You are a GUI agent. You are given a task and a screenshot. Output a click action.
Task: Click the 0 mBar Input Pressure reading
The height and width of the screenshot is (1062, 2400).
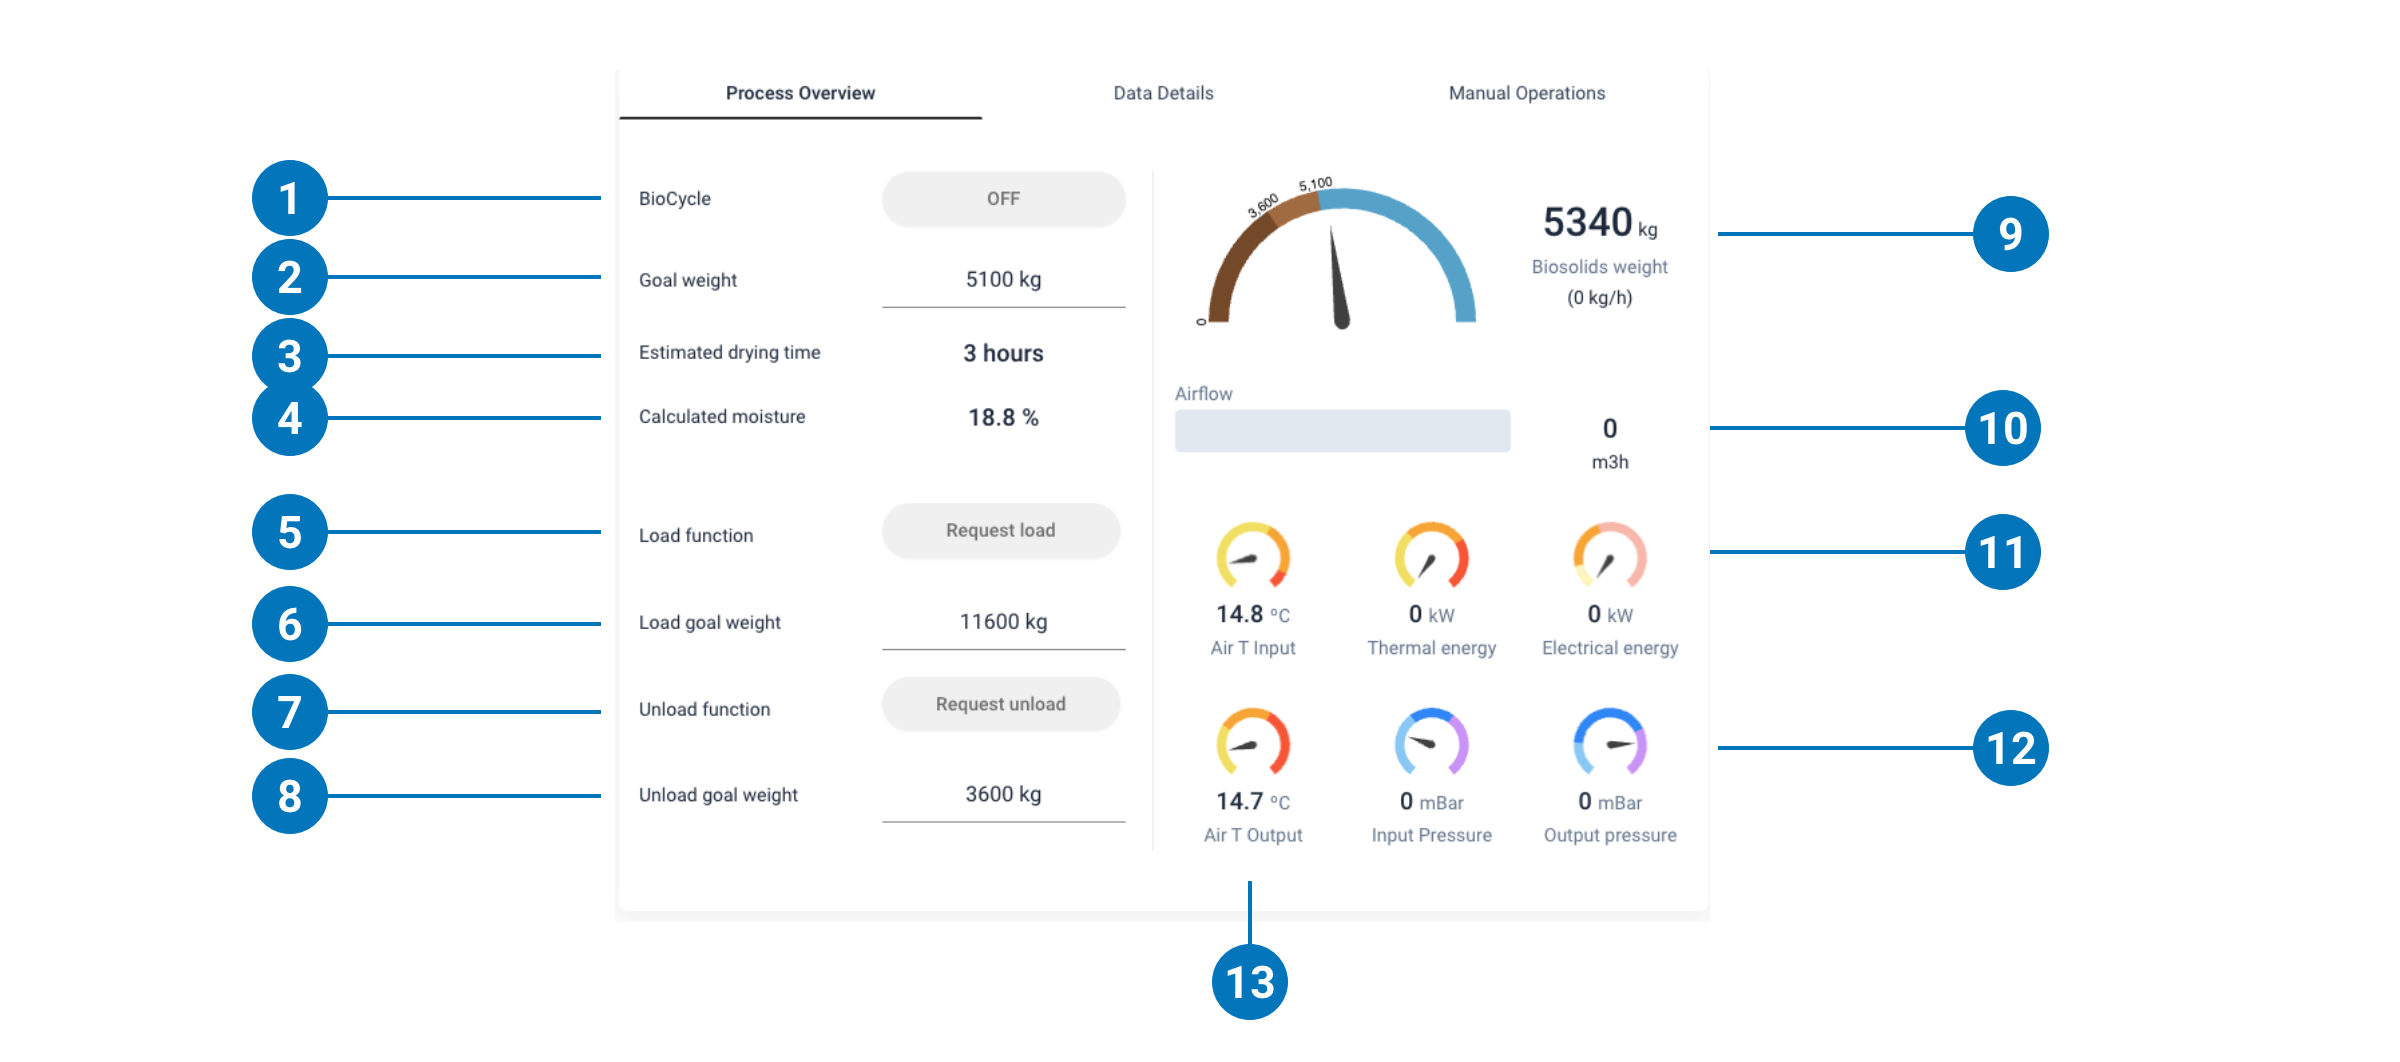click(x=1432, y=801)
